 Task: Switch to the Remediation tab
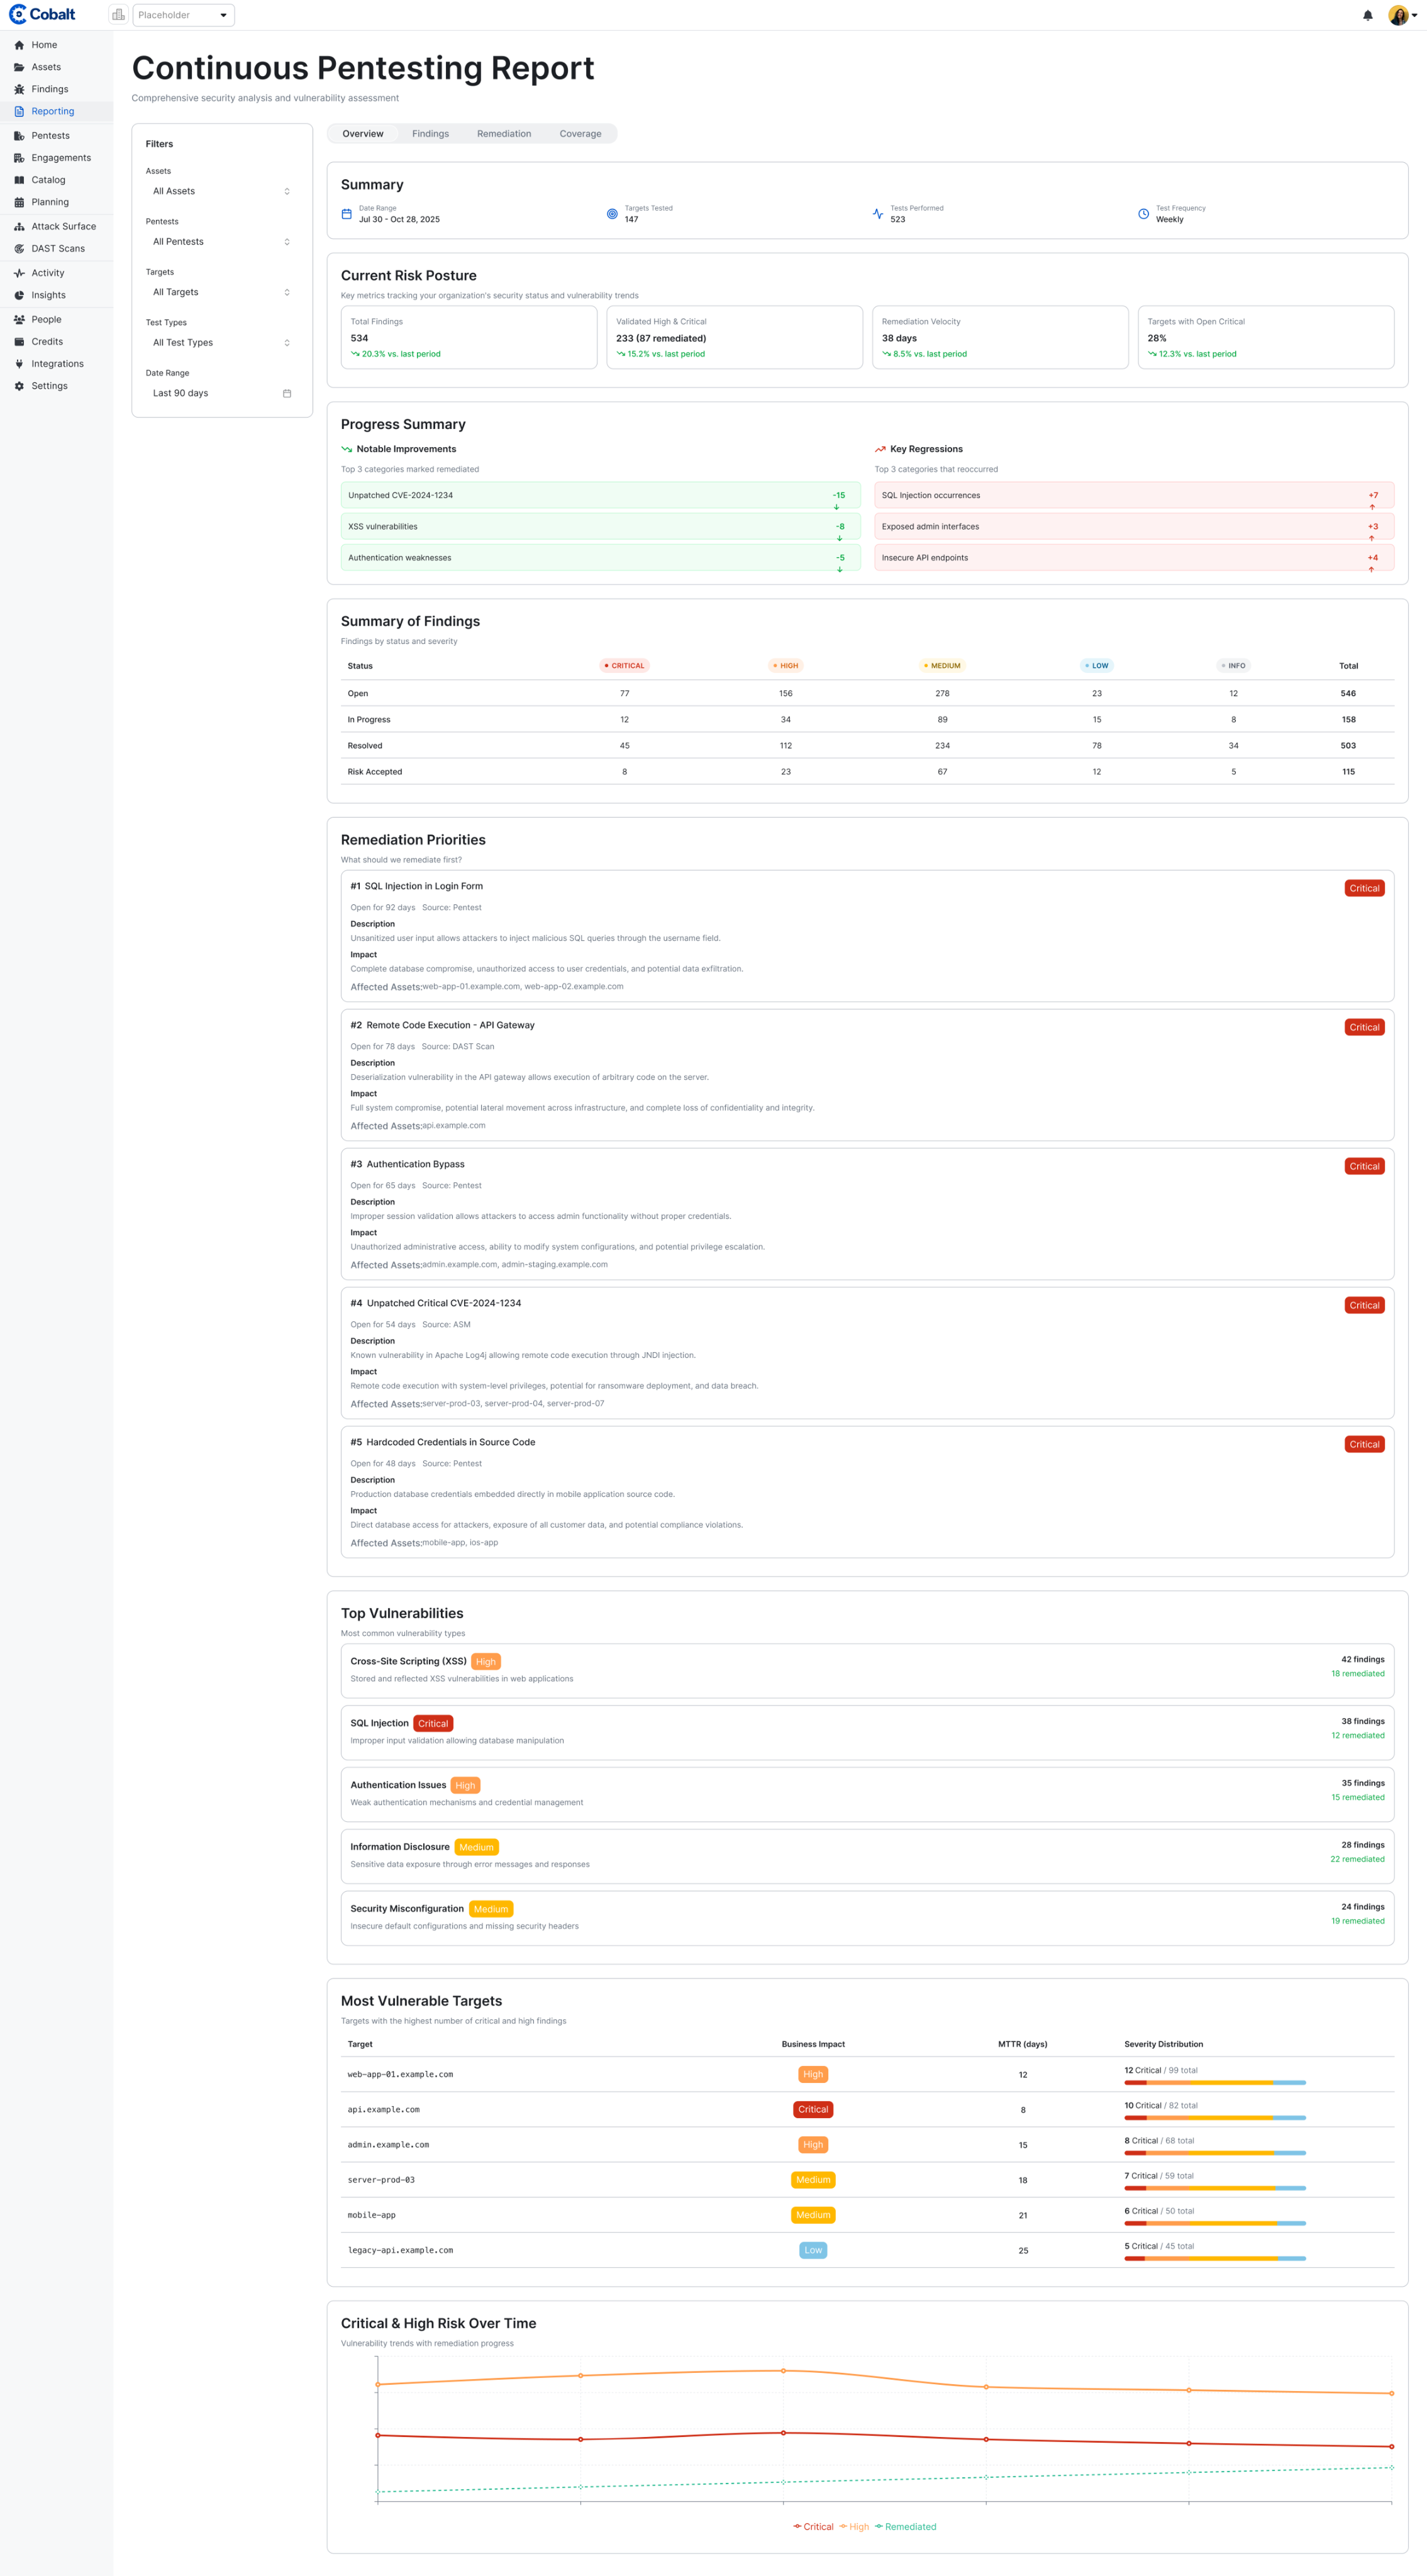[x=504, y=134]
